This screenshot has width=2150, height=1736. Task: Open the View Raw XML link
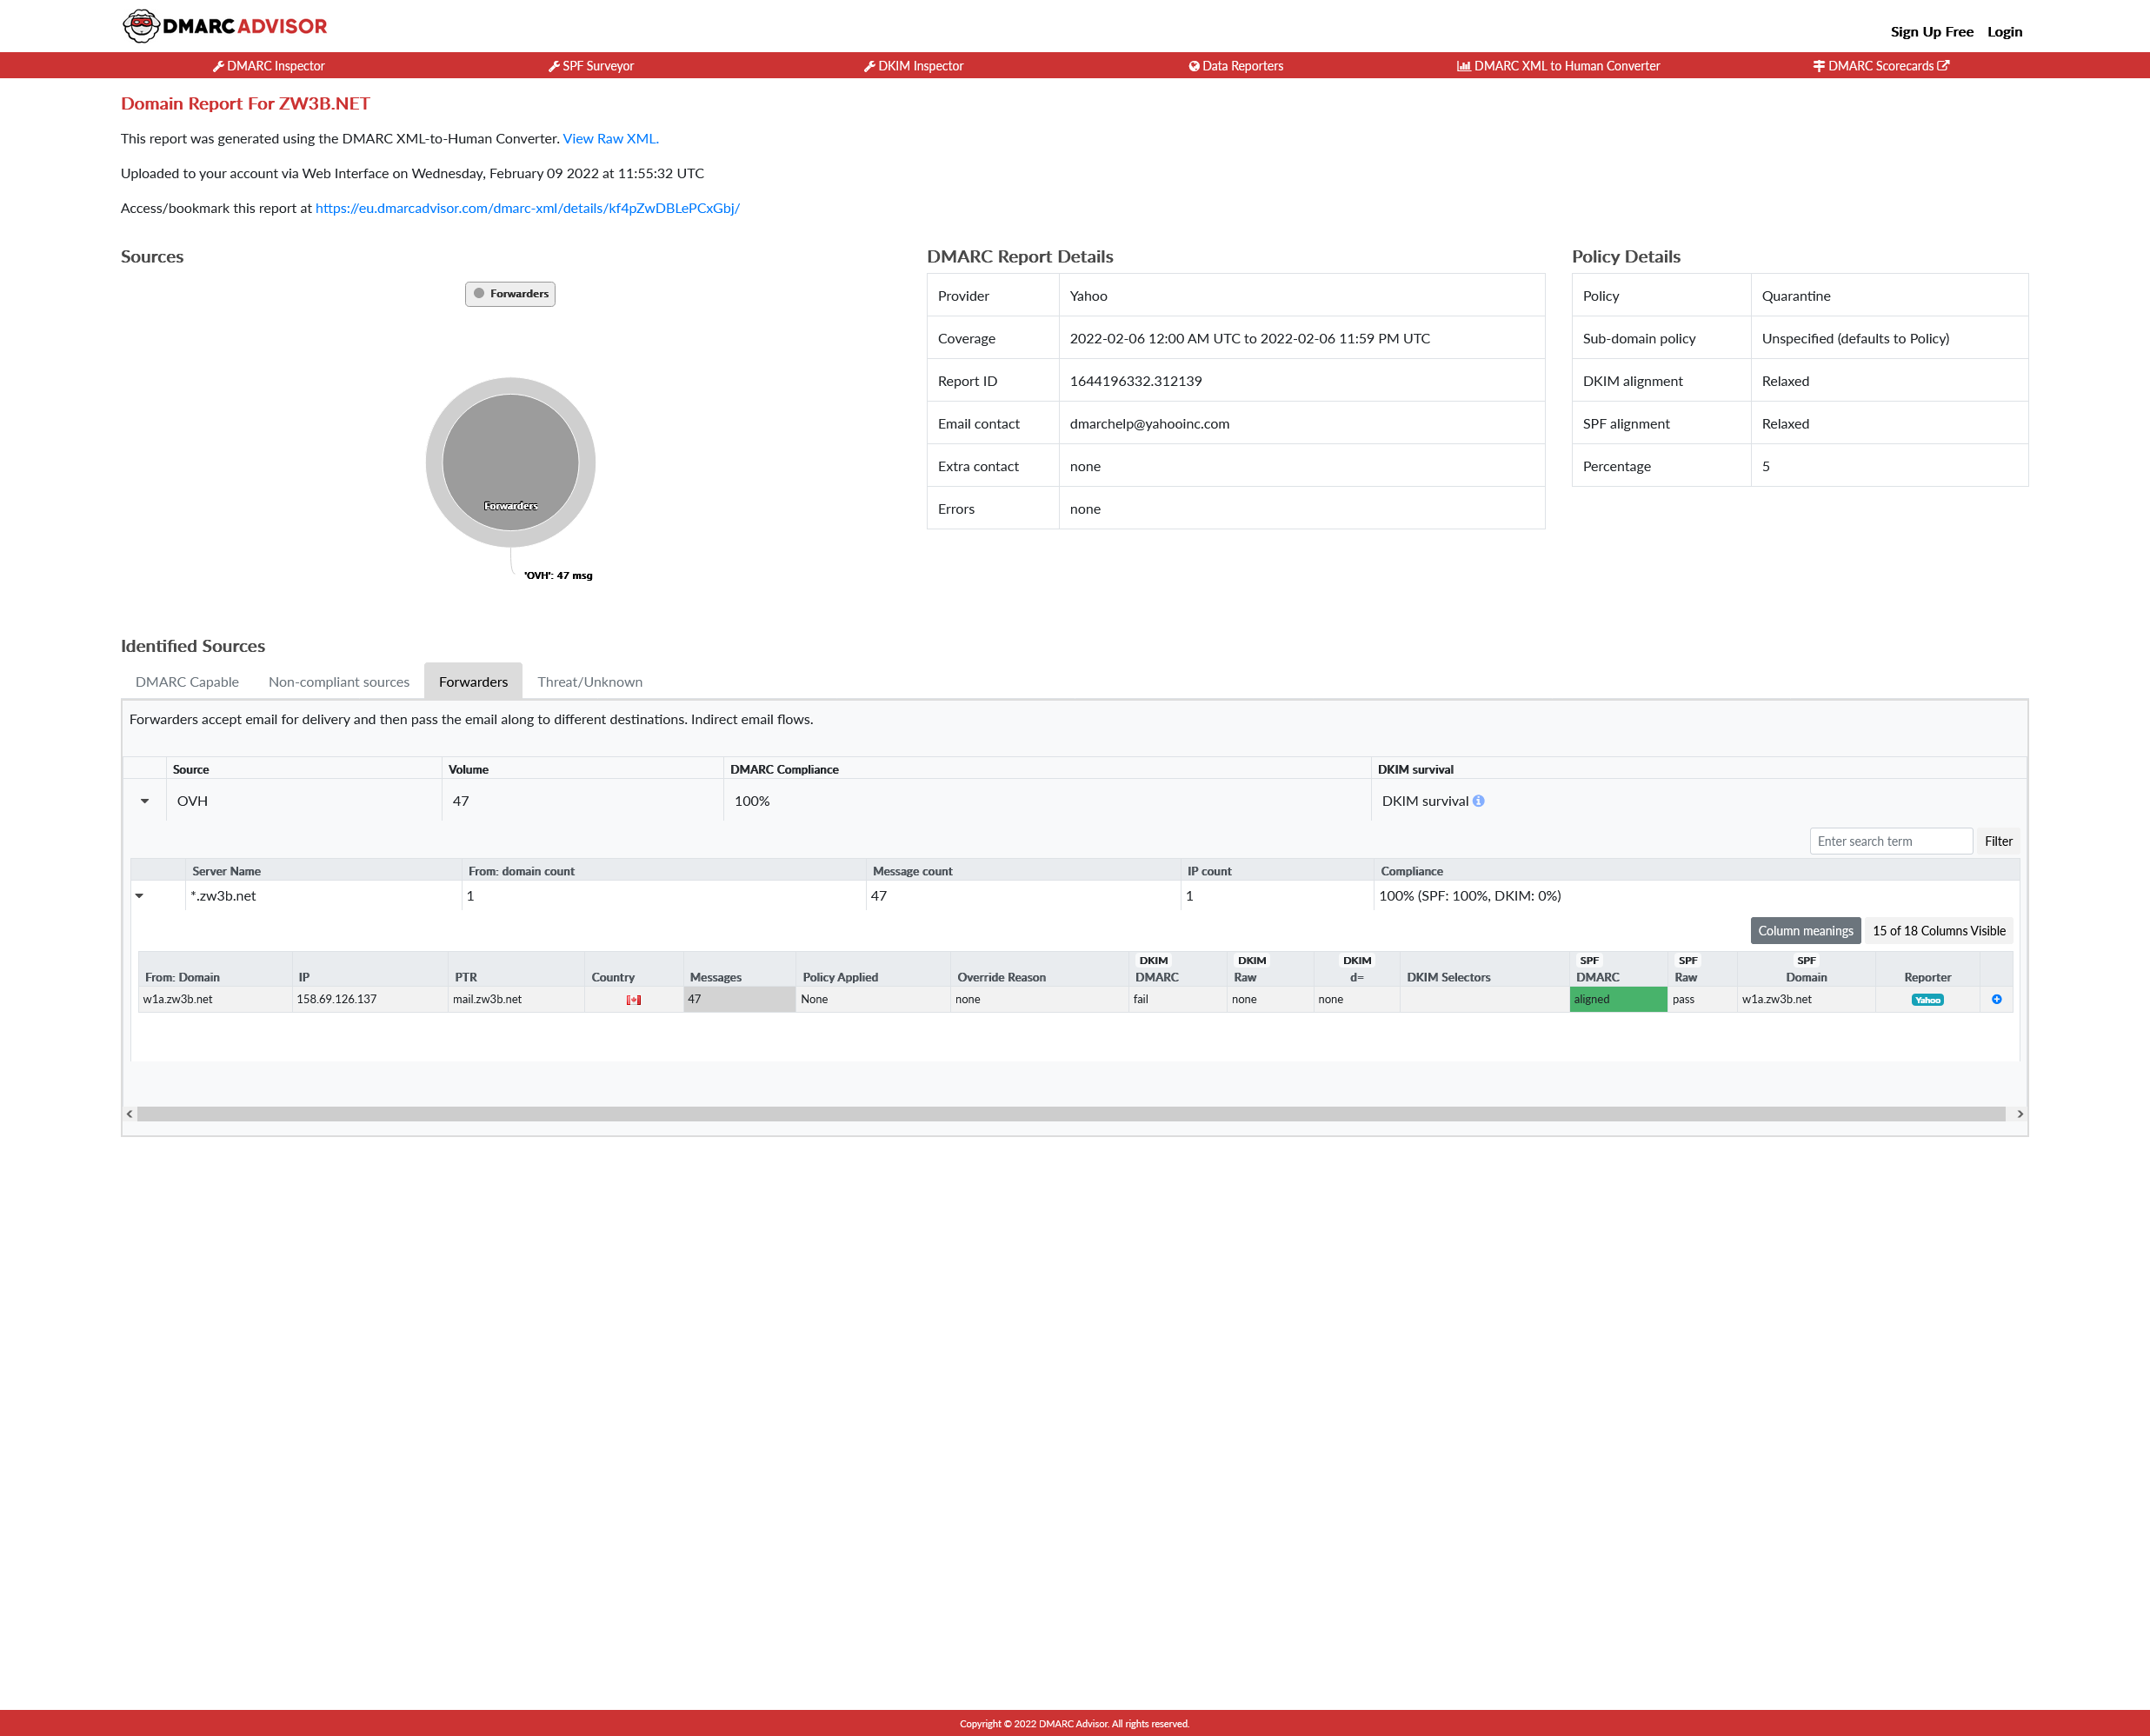(x=610, y=139)
